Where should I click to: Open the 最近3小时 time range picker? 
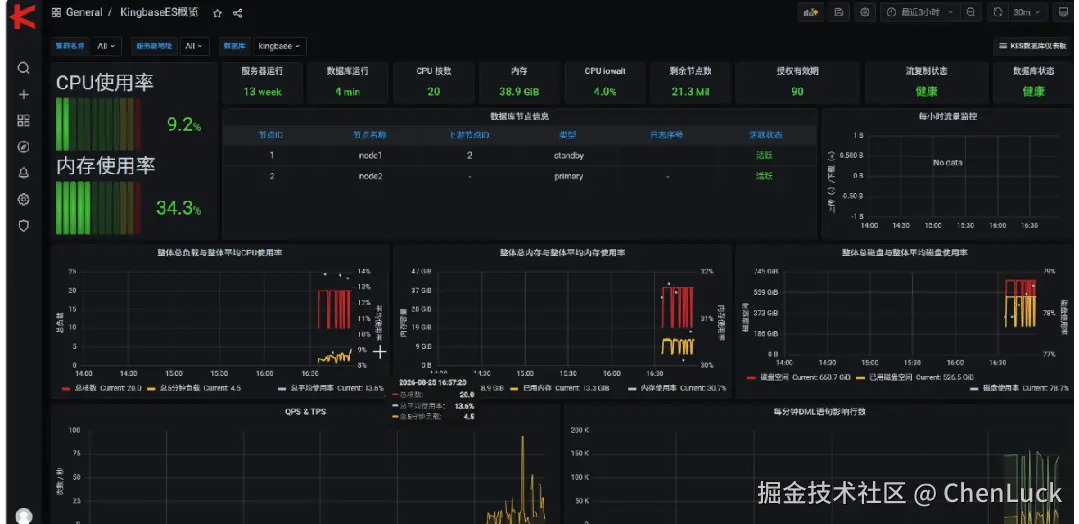(x=921, y=12)
